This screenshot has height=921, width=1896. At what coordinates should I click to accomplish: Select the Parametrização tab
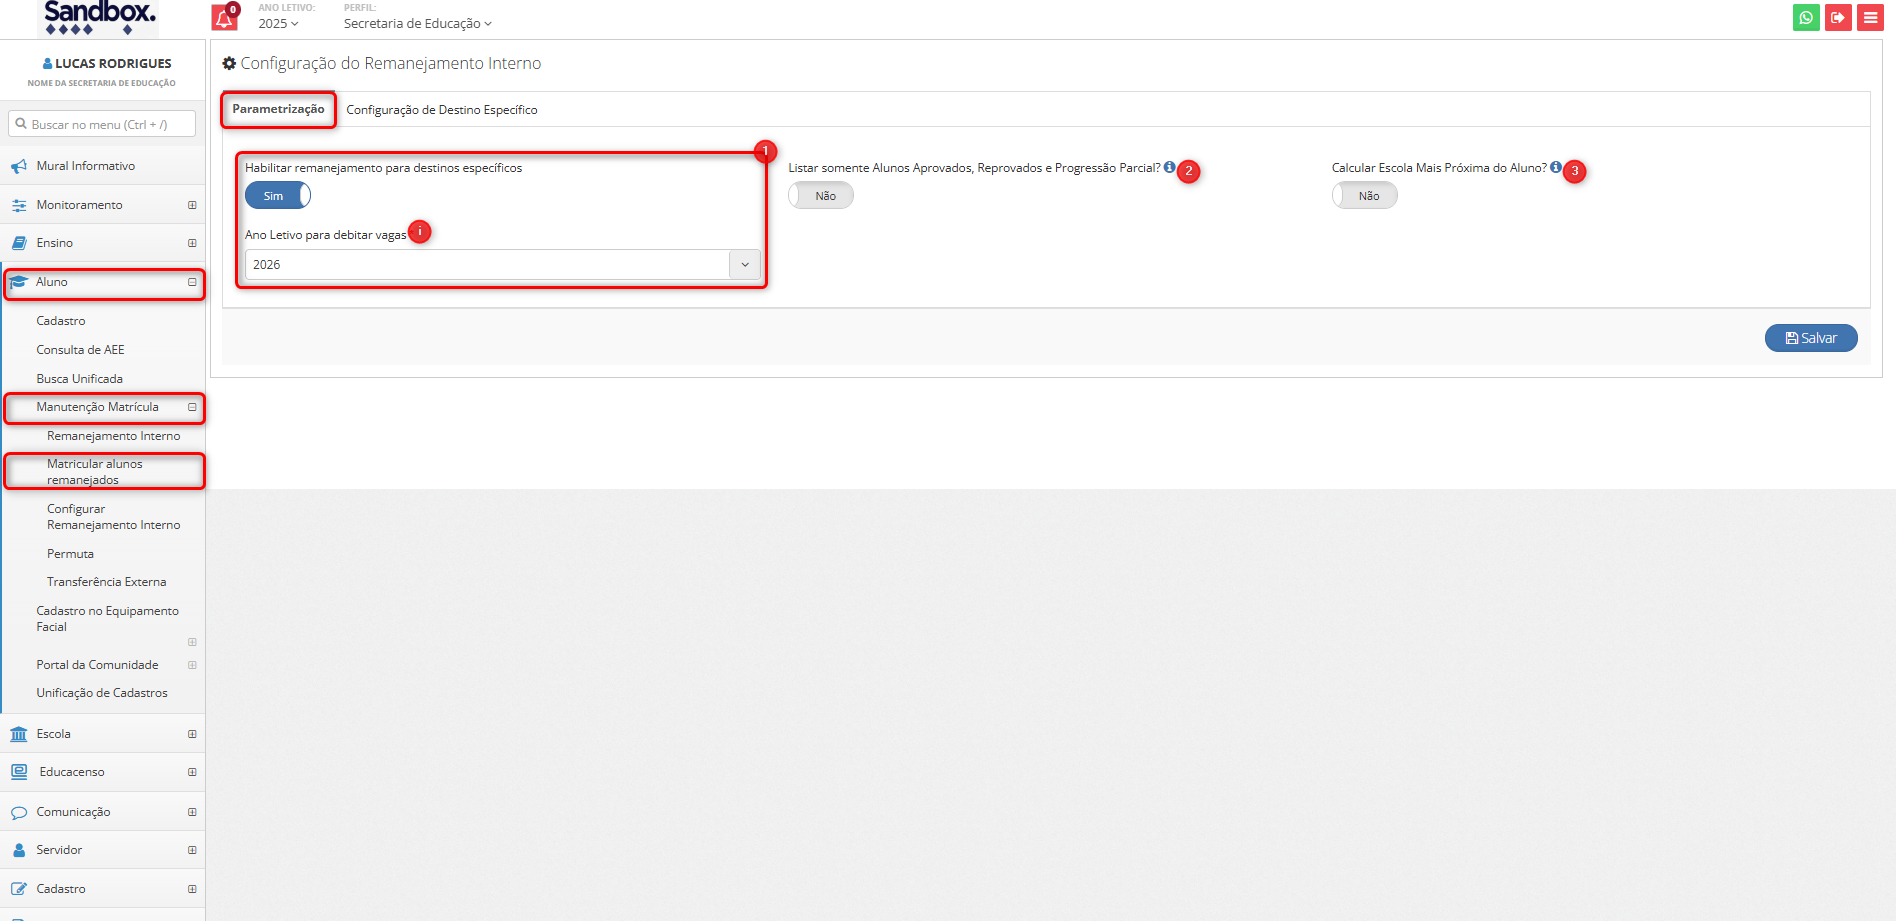pyautogui.click(x=278, y=109)
